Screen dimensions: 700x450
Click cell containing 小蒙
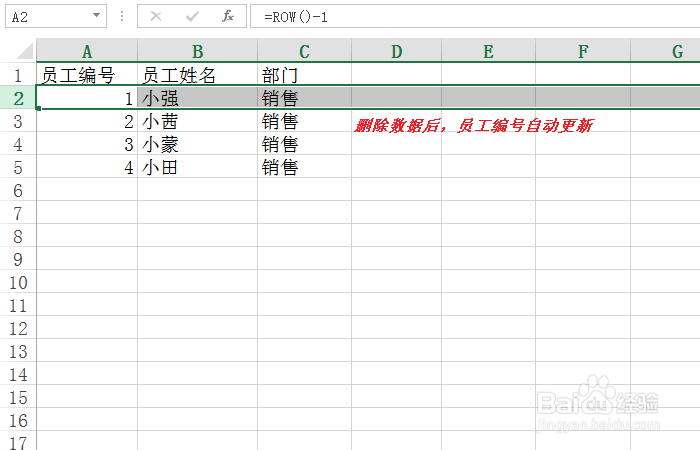(x=197, y=144)
